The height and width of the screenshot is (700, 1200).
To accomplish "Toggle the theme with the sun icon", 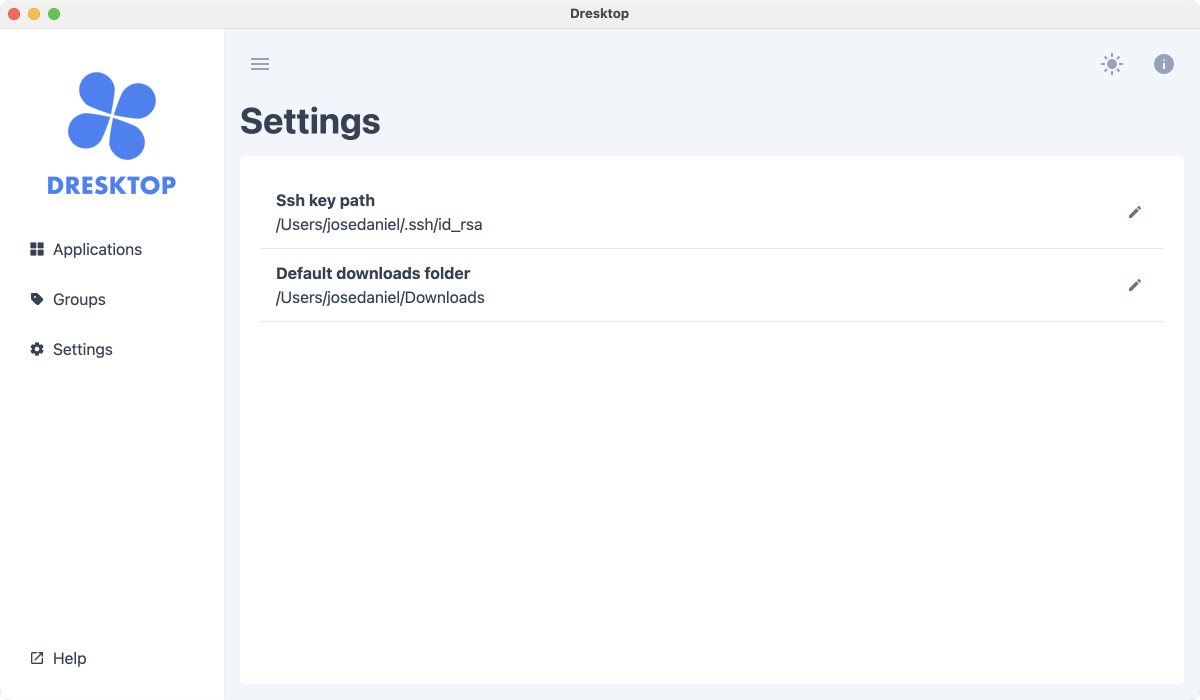I will pyautogui.click(x=1111, y=64).
